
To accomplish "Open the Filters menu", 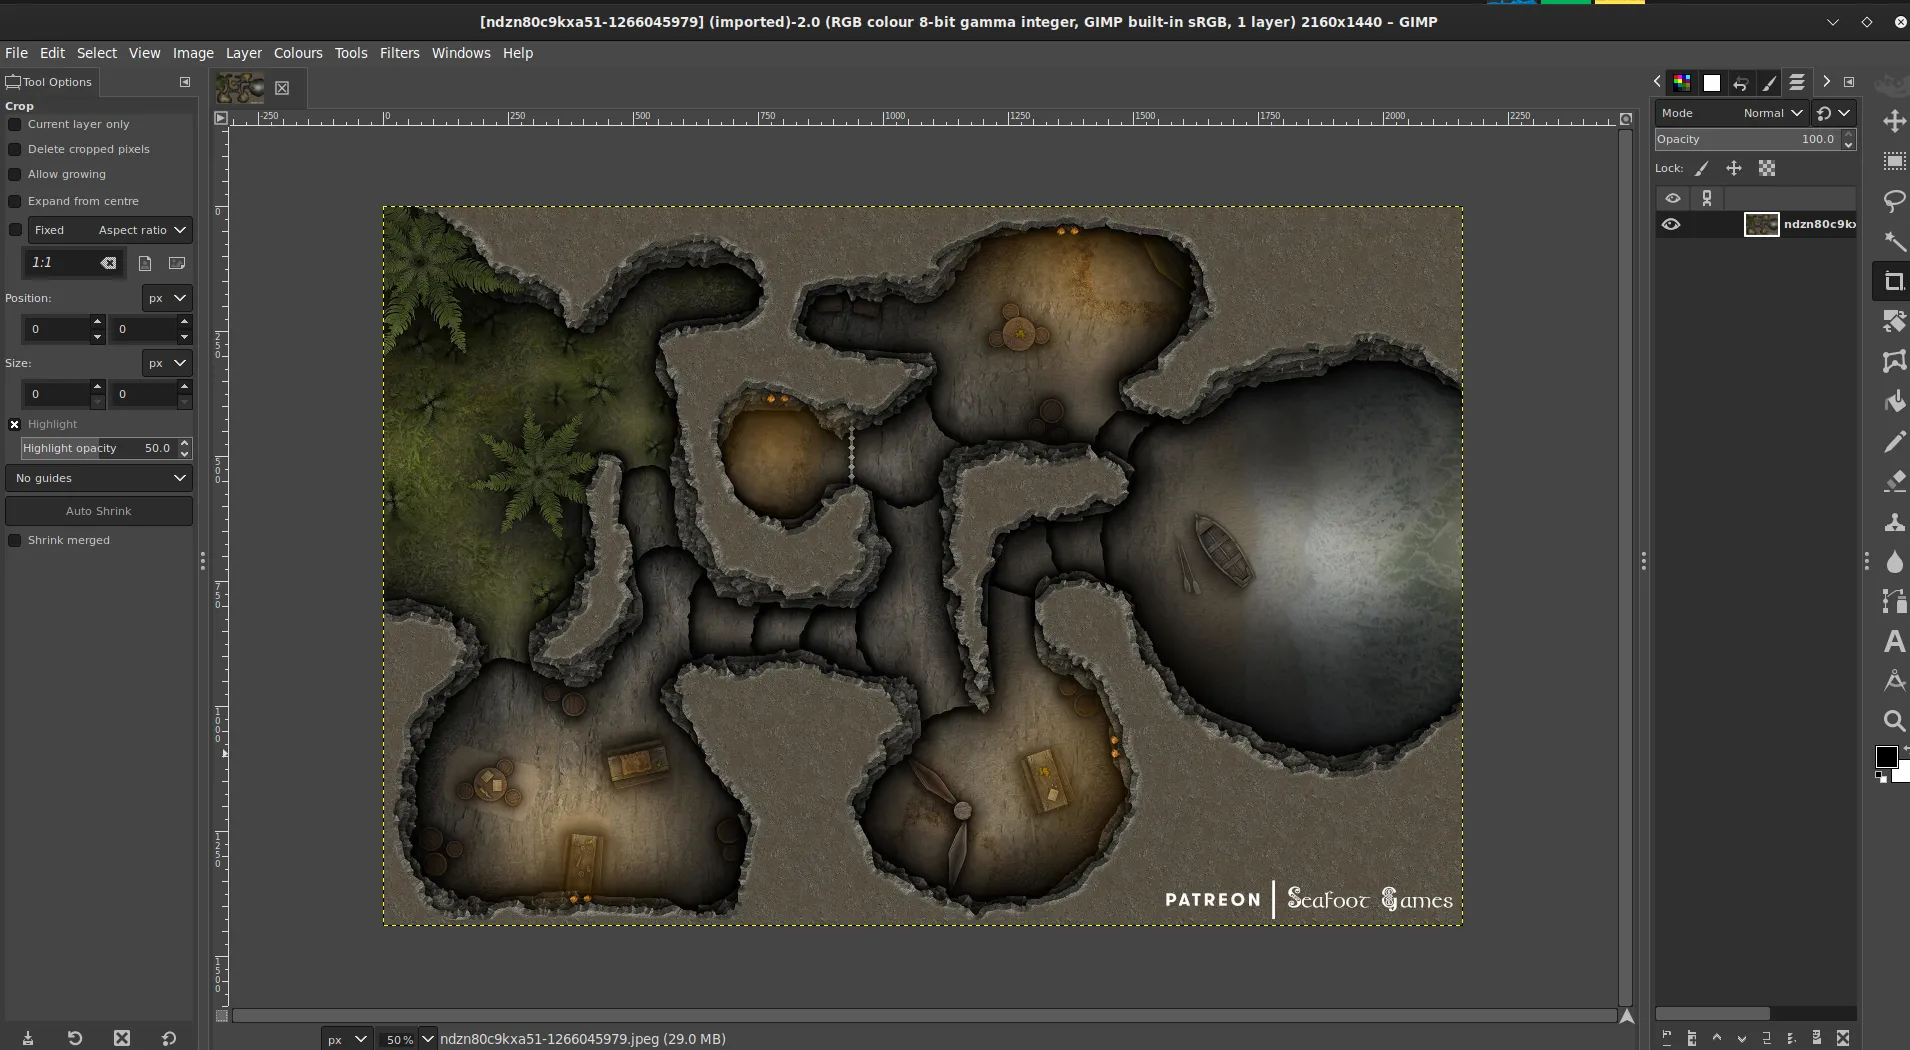I will coord(399,53).
